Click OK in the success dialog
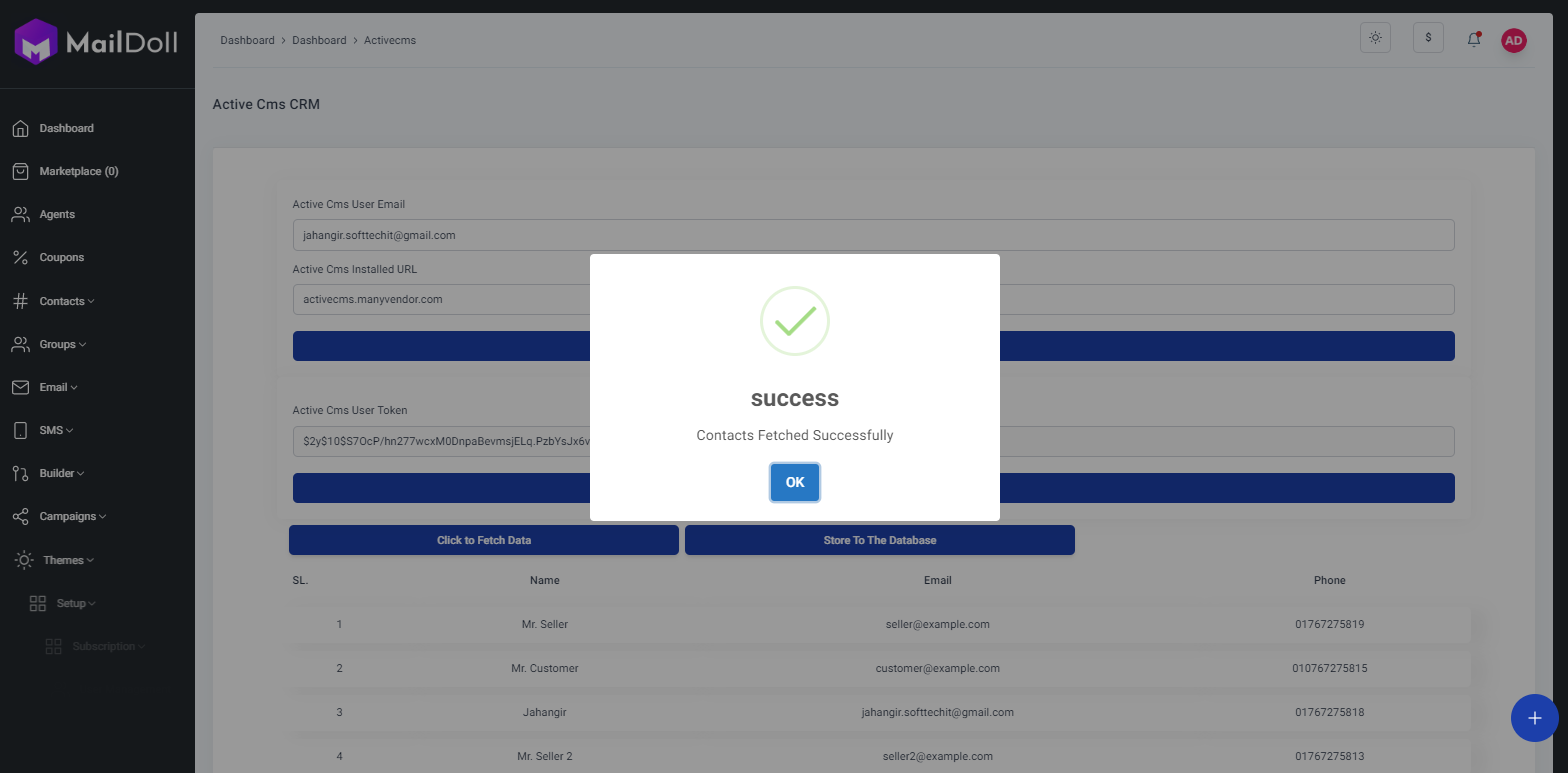Viewport: 1568px width, 773px height. point(795,482)
